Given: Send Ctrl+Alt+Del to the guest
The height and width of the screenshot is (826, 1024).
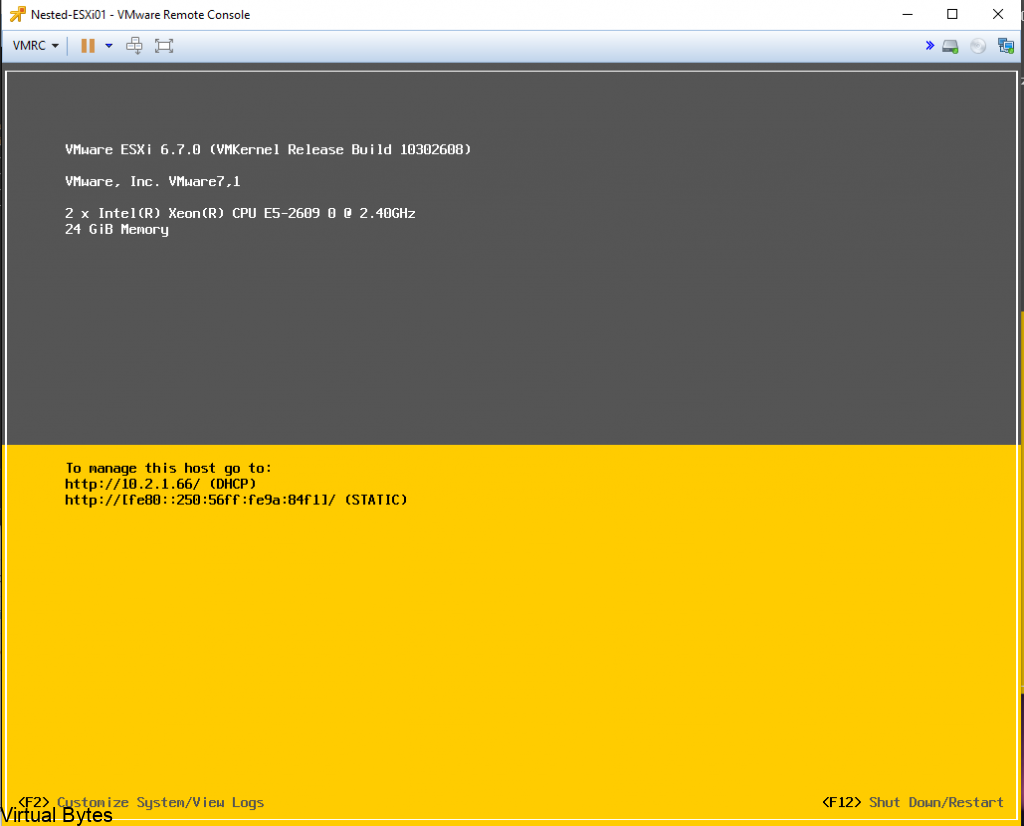Looking at the screenshot, I should coord(135,46).
